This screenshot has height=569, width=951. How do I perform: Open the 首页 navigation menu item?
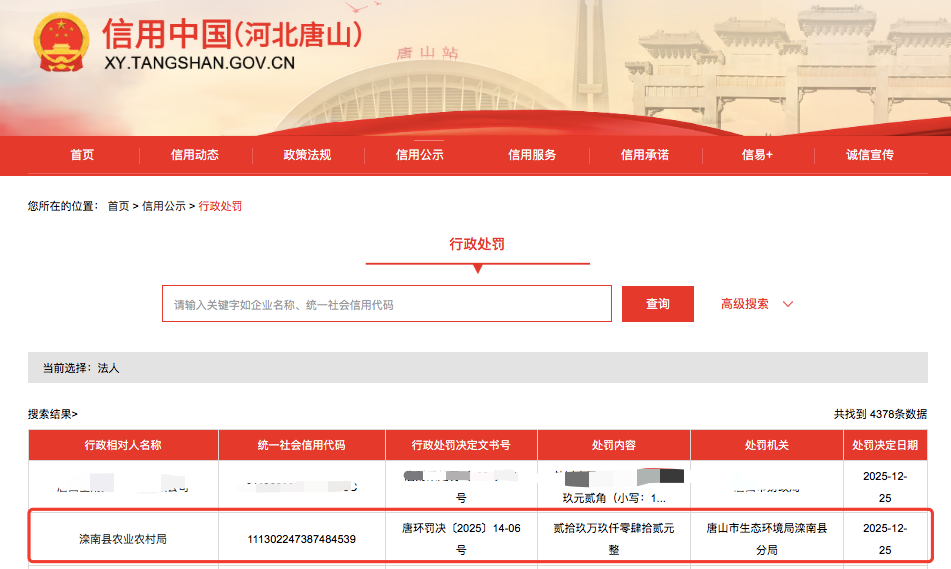tap(82, 155)
